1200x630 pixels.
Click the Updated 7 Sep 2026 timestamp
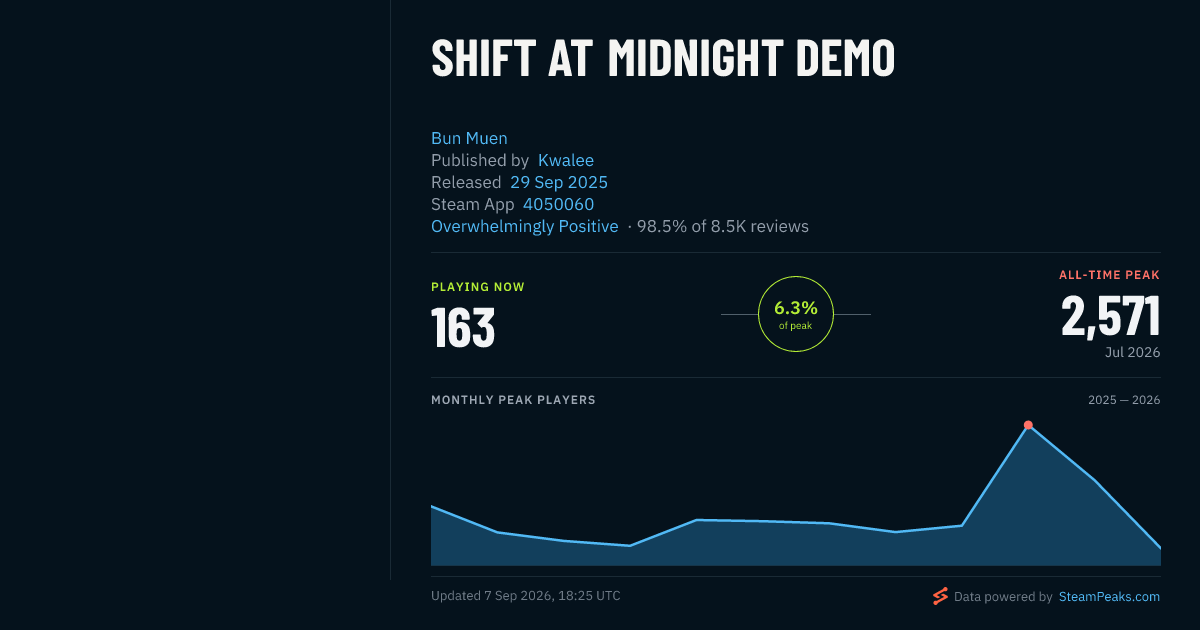[526, 596]
